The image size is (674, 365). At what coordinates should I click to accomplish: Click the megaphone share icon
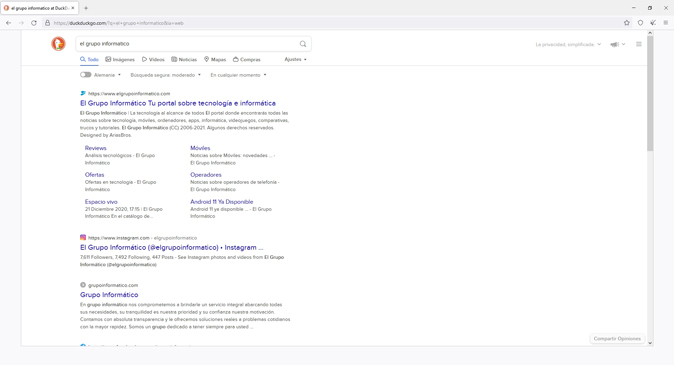coord(614,44)
